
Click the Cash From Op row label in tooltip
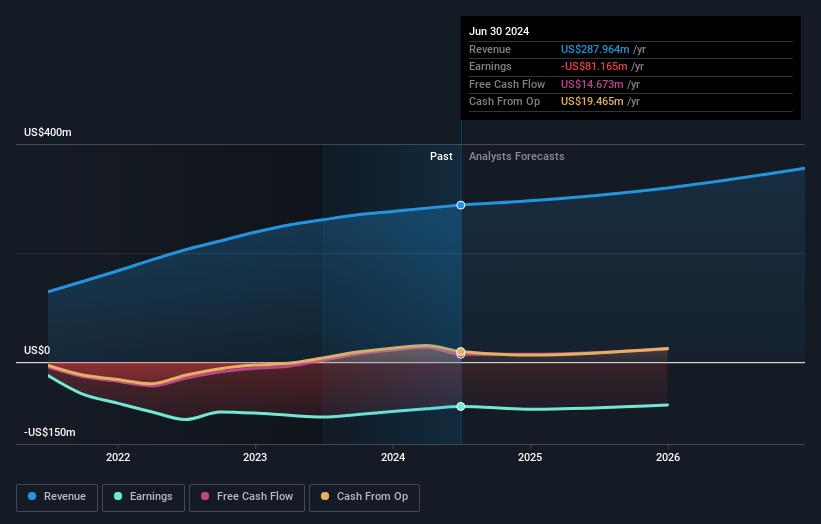[504, 102]
